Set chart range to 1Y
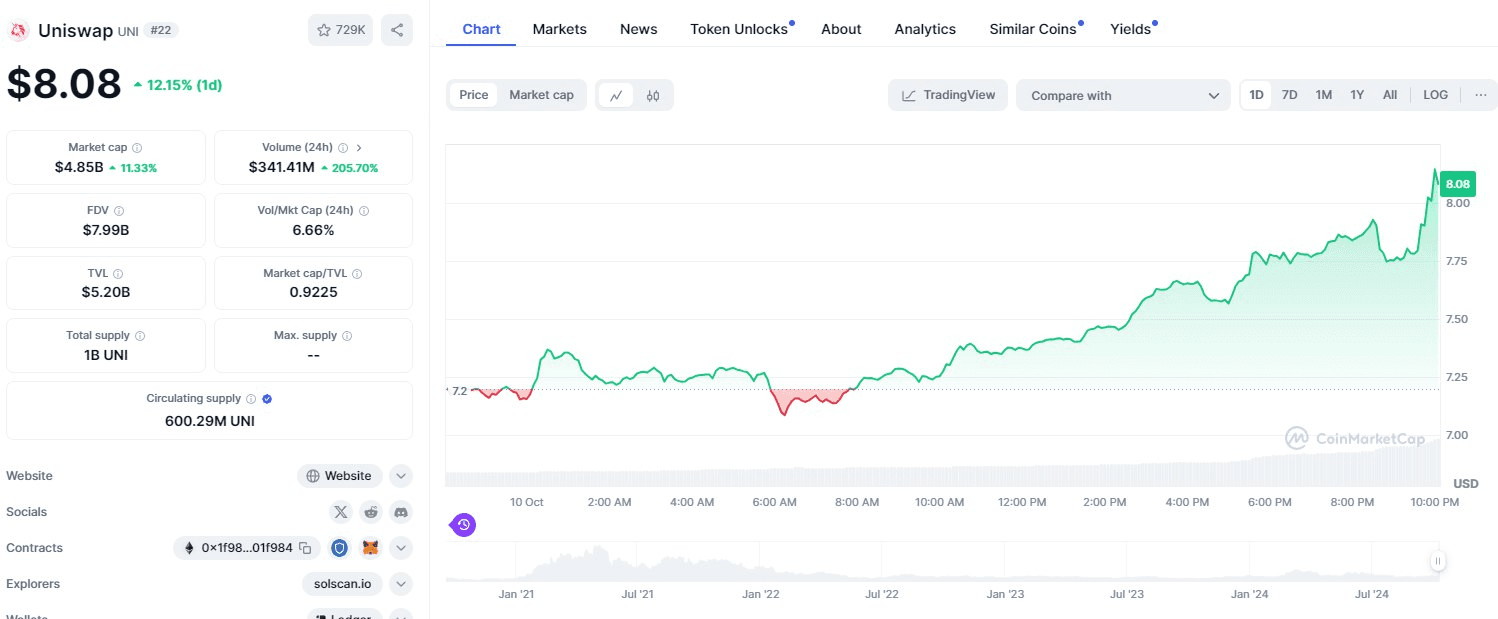The image size is (1498, 619). [x=1357, y=95]
